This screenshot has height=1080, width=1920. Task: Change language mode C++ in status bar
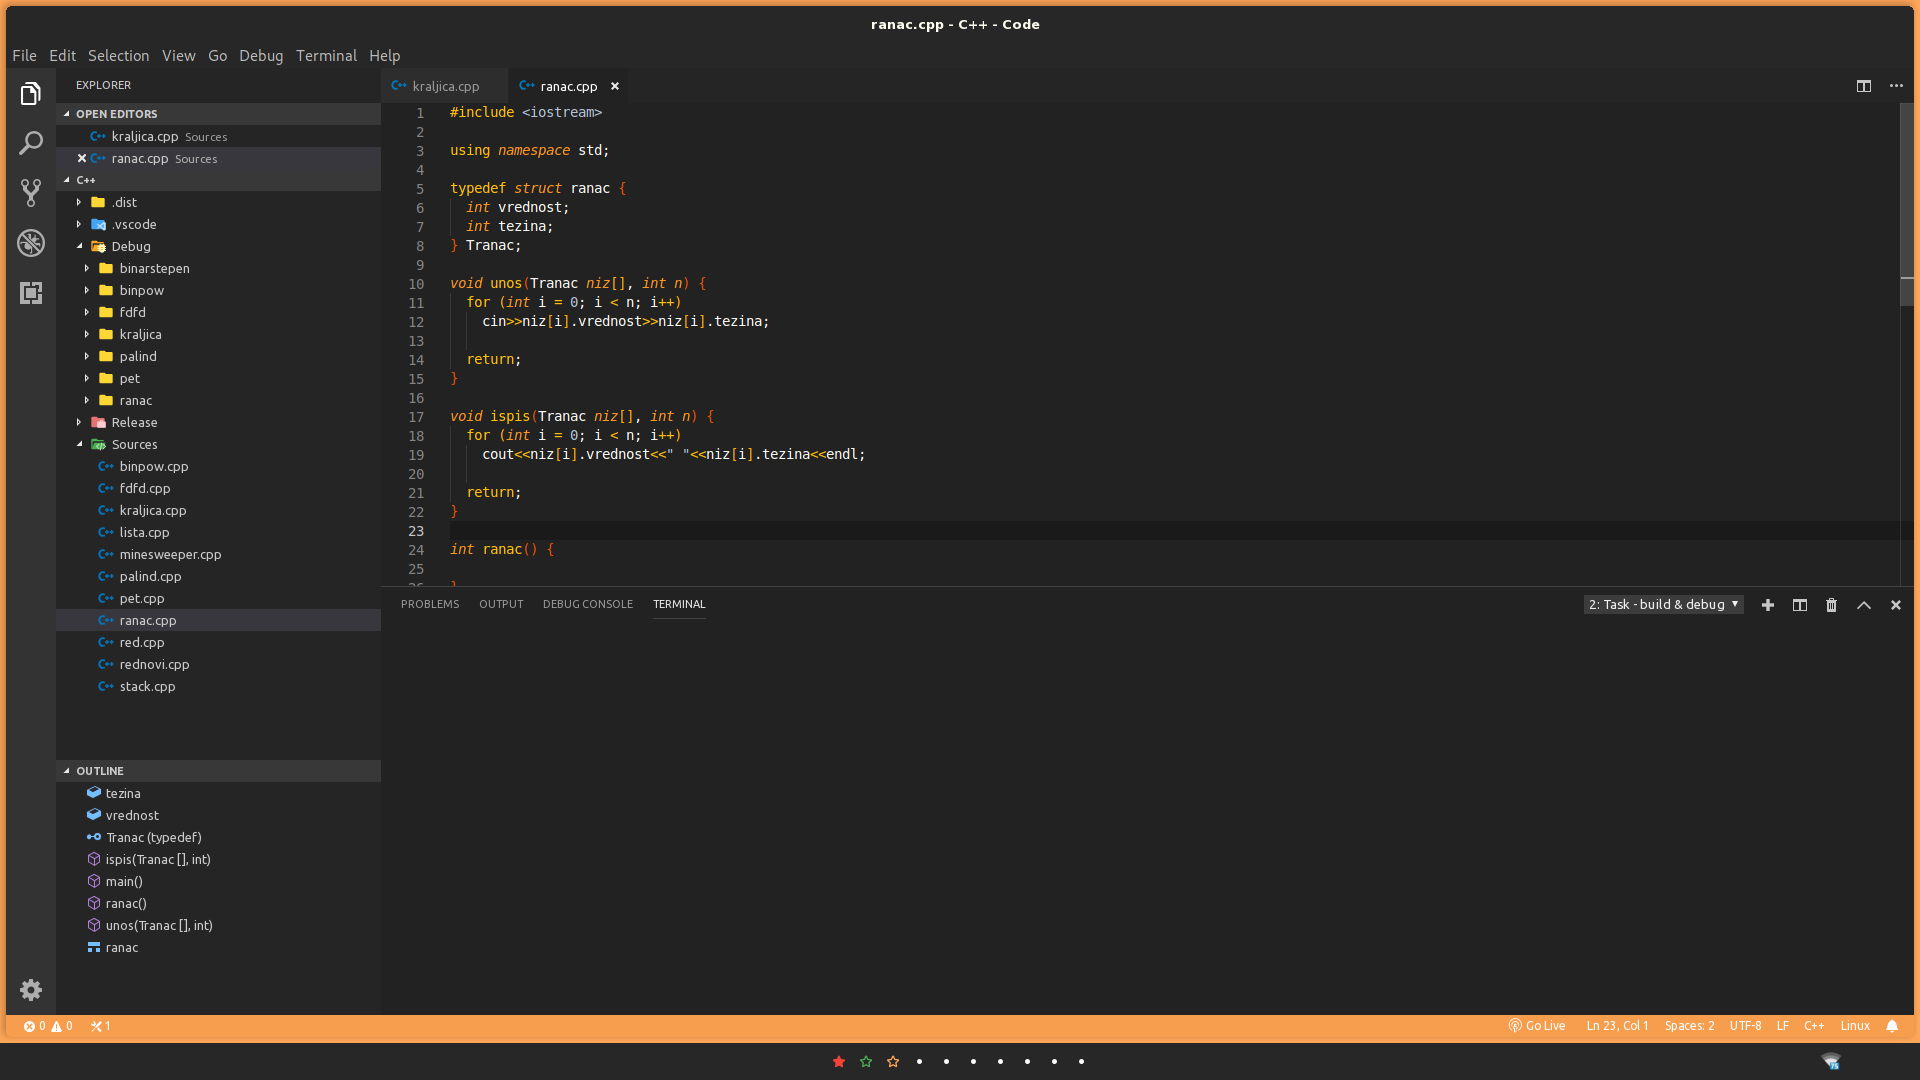point(1814,1026)
